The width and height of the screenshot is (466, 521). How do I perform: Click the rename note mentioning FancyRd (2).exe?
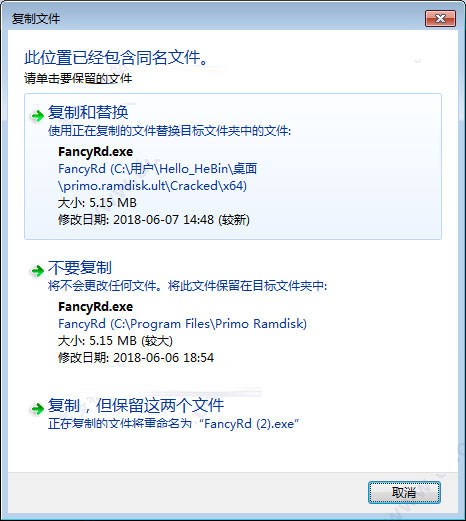(173, 424)
